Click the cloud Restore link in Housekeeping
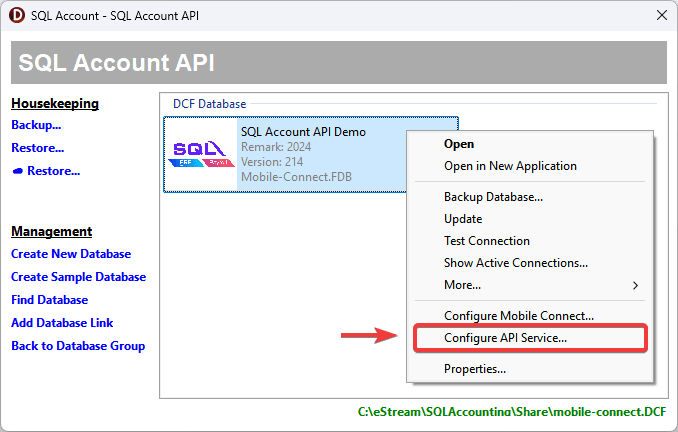 click(x=46, y=171)
